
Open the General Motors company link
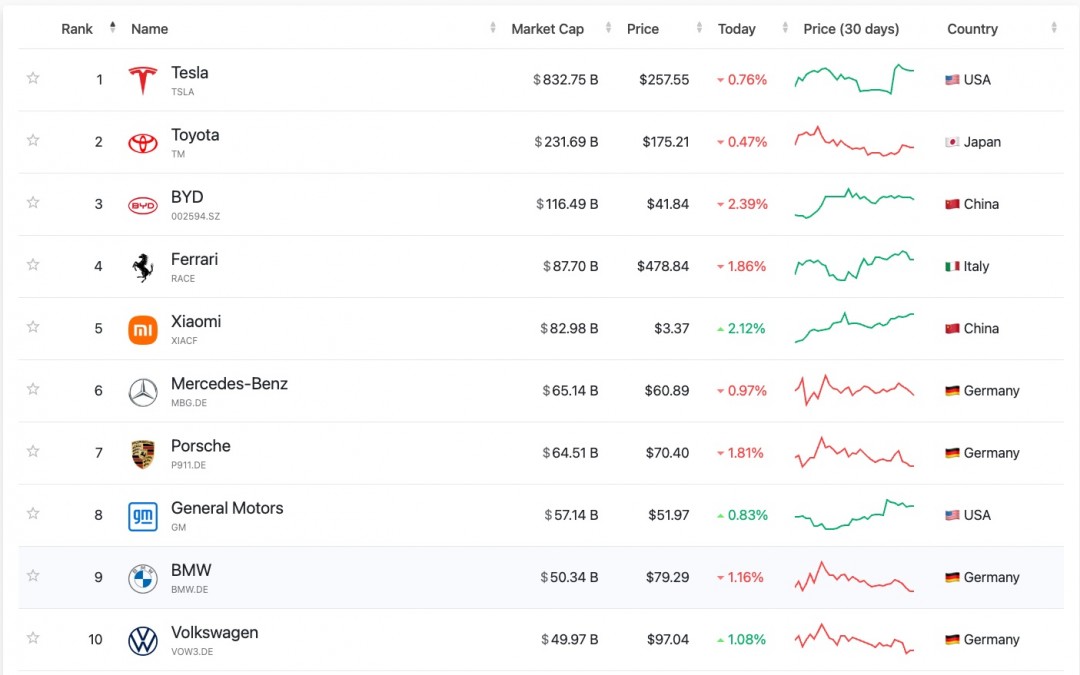pos(227,508)
